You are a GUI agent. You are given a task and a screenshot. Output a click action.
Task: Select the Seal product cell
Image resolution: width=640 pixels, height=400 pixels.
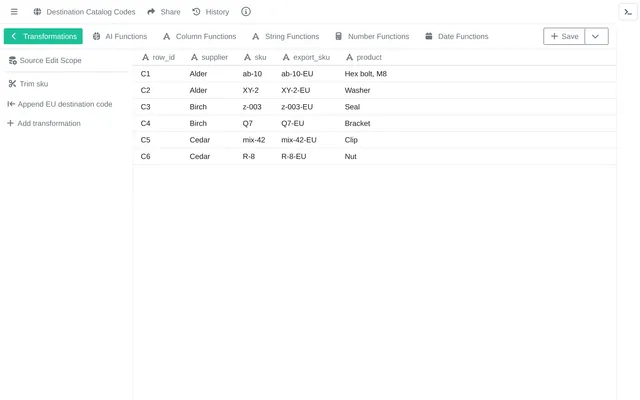click(352, 107)
